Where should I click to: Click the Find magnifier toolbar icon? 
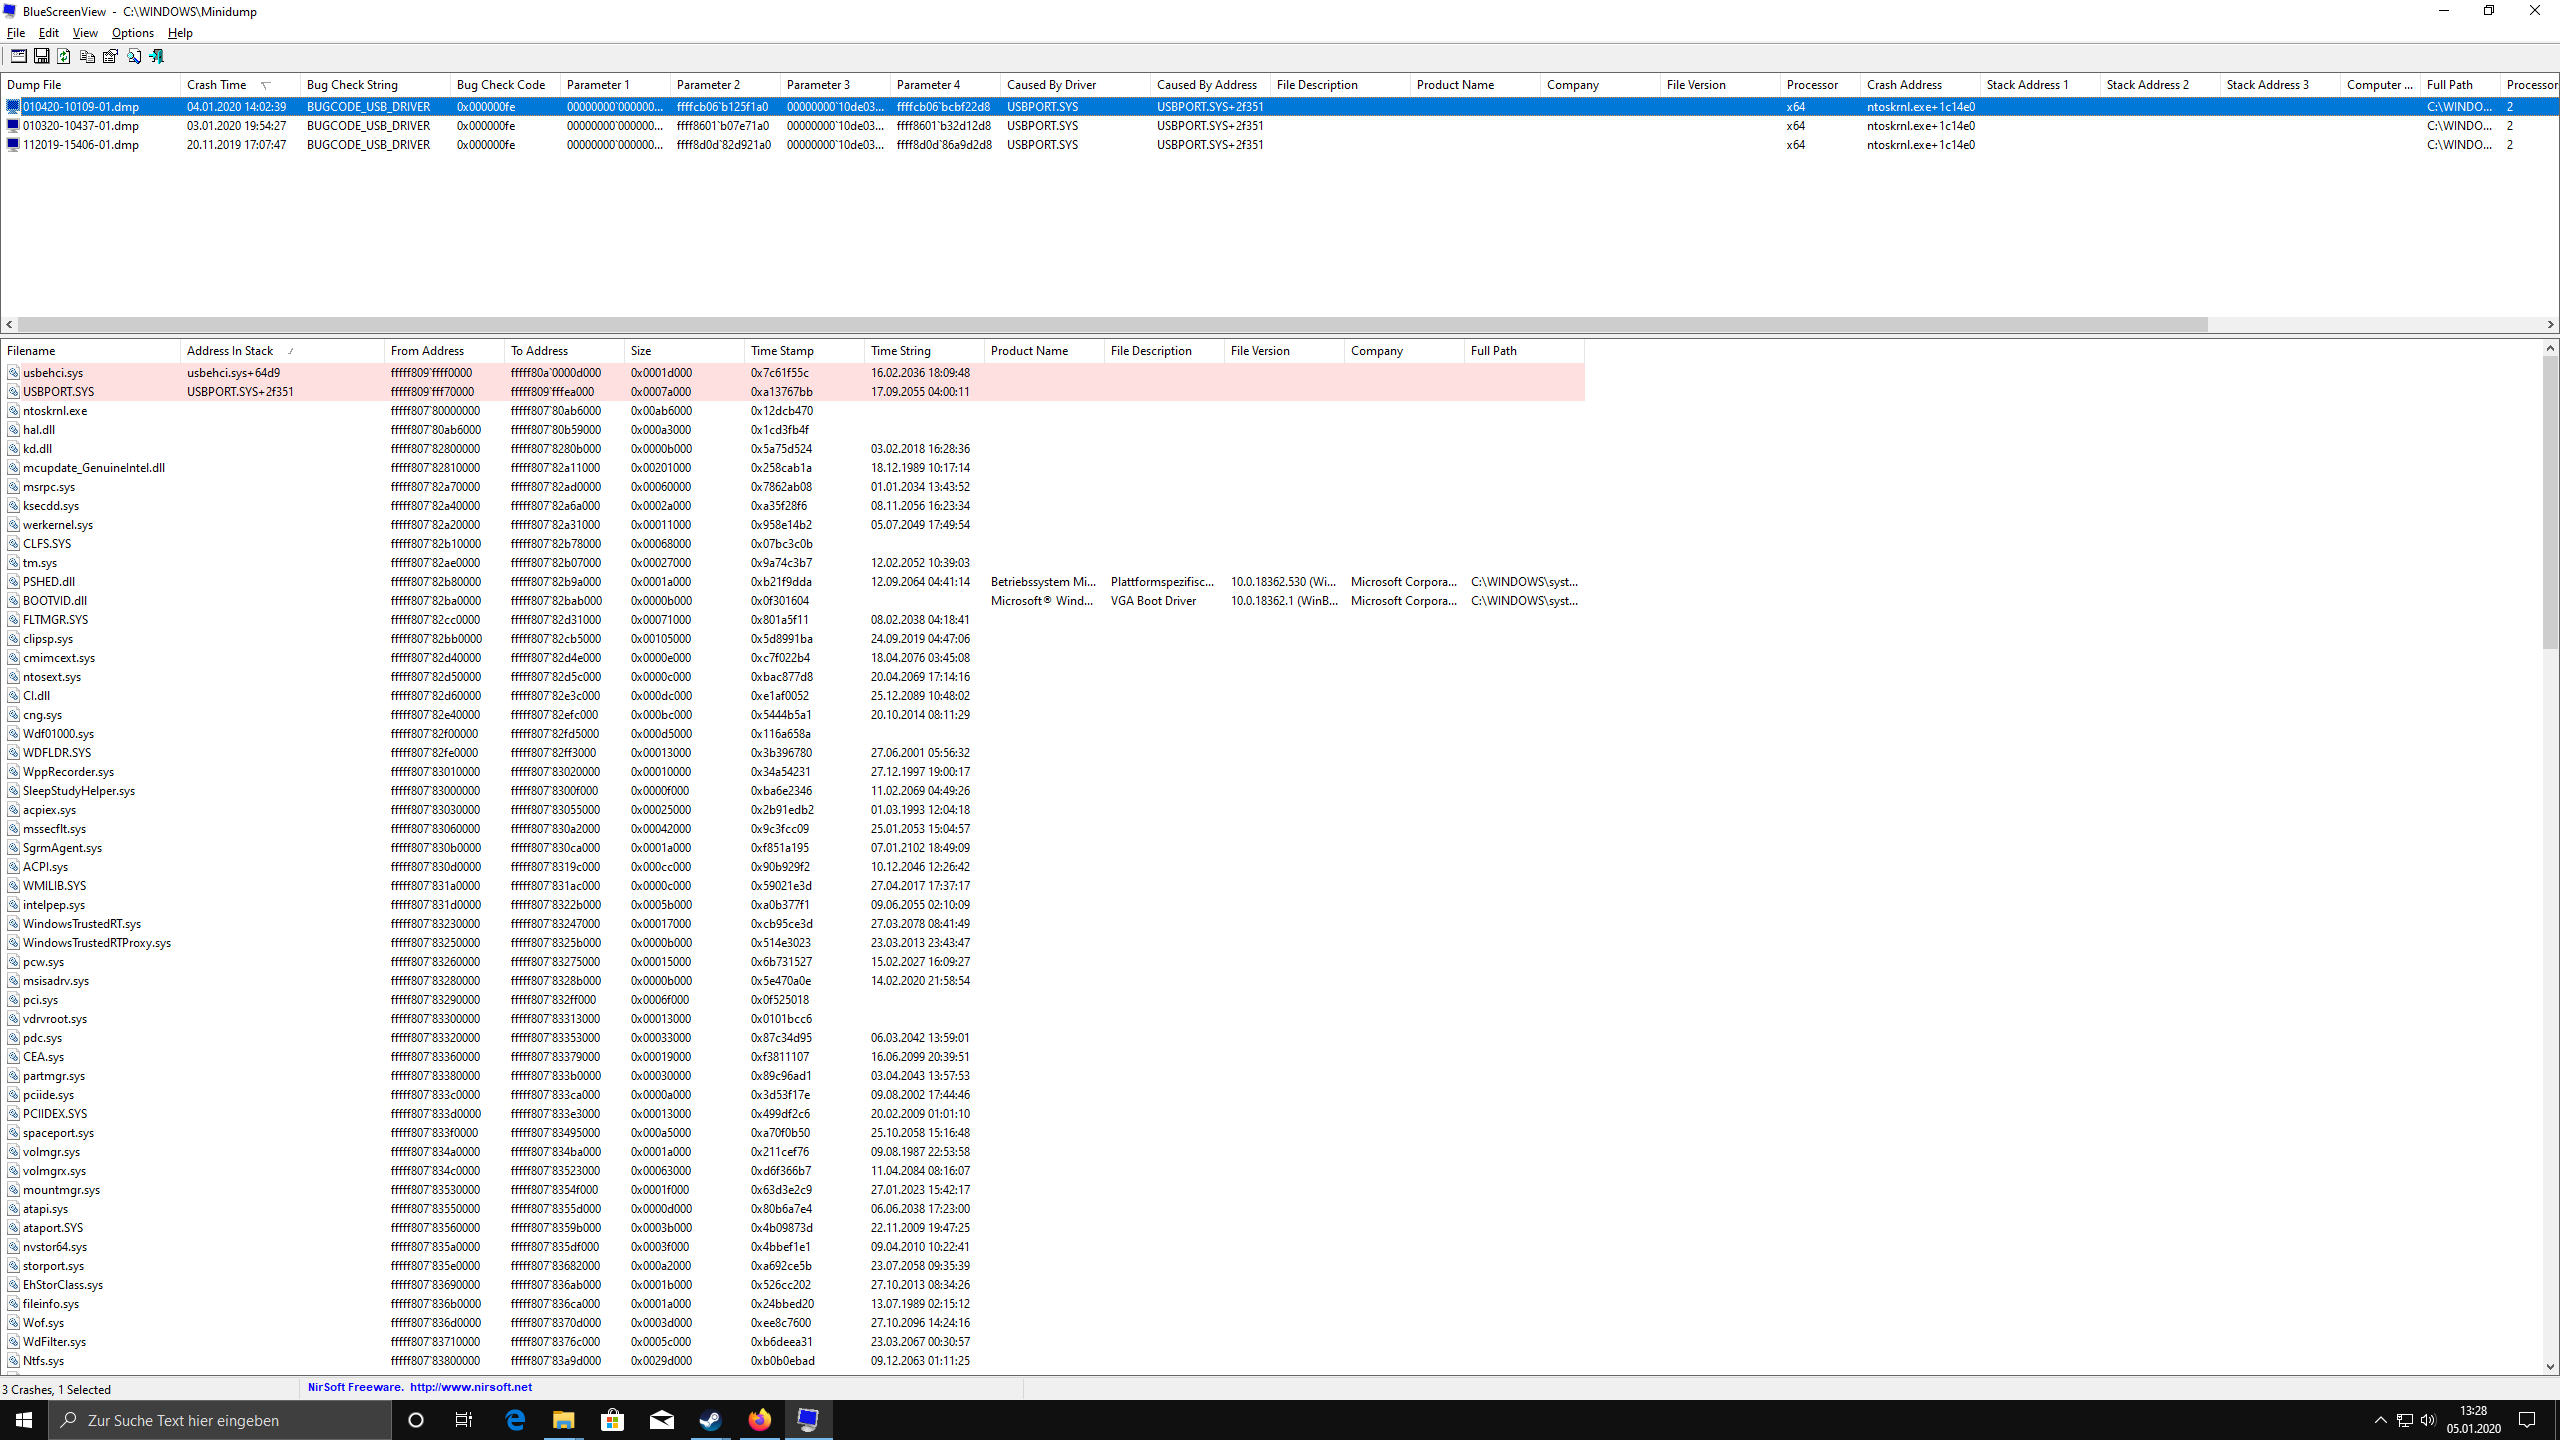(134, 56)
